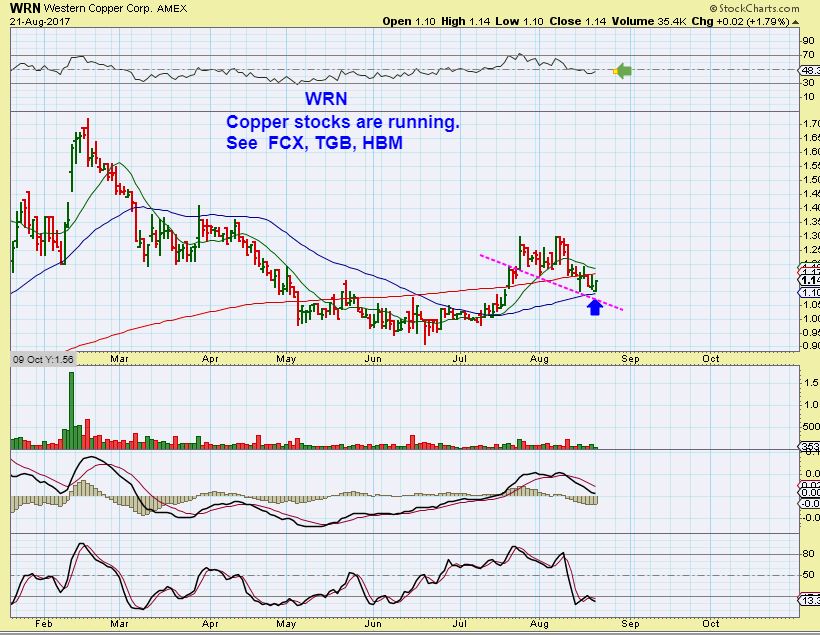Click the Jul label under the price chart
Image resolution: width=820 pixels, height=635 pixels.
[459, 359]
